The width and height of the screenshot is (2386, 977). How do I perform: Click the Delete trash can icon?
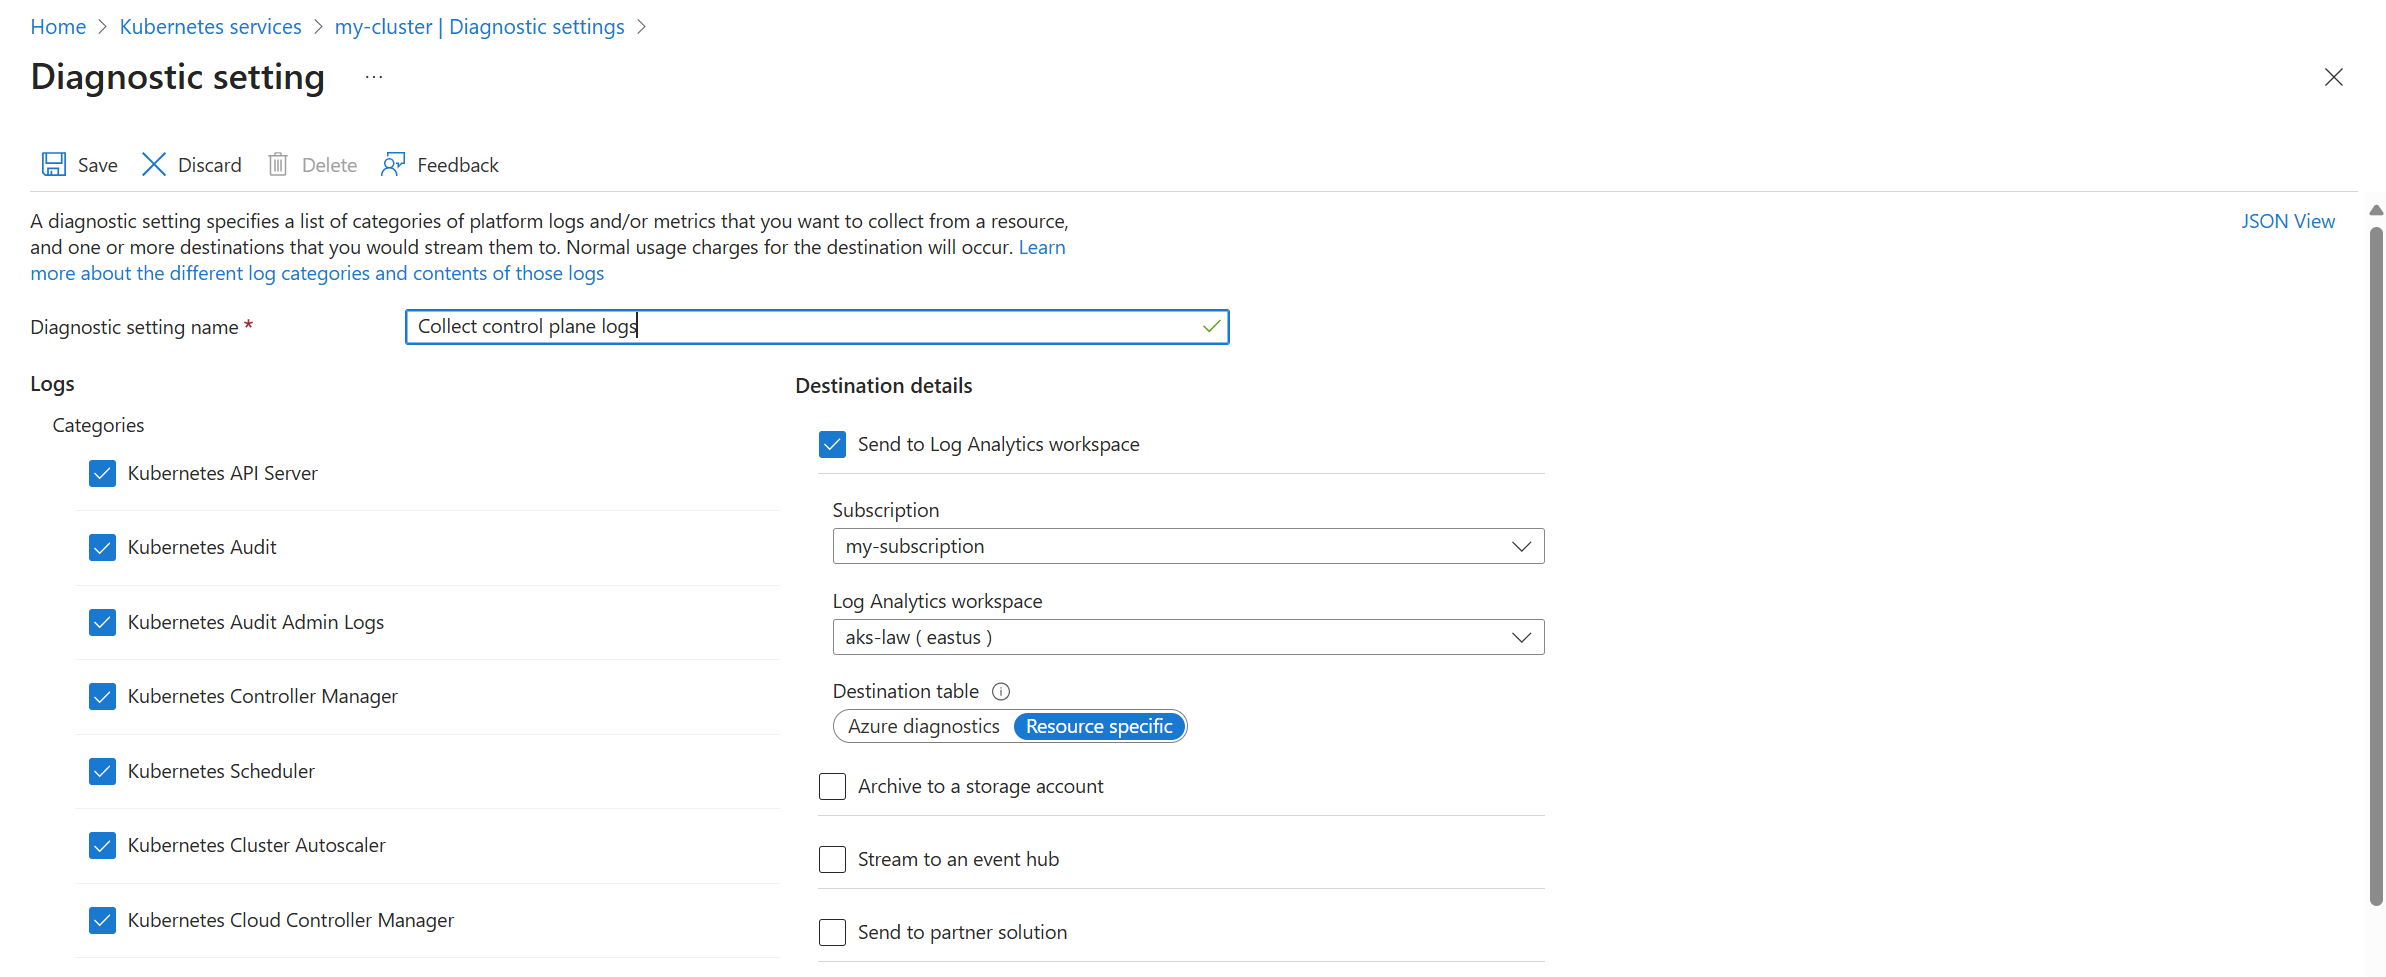[x=278, y=165]
